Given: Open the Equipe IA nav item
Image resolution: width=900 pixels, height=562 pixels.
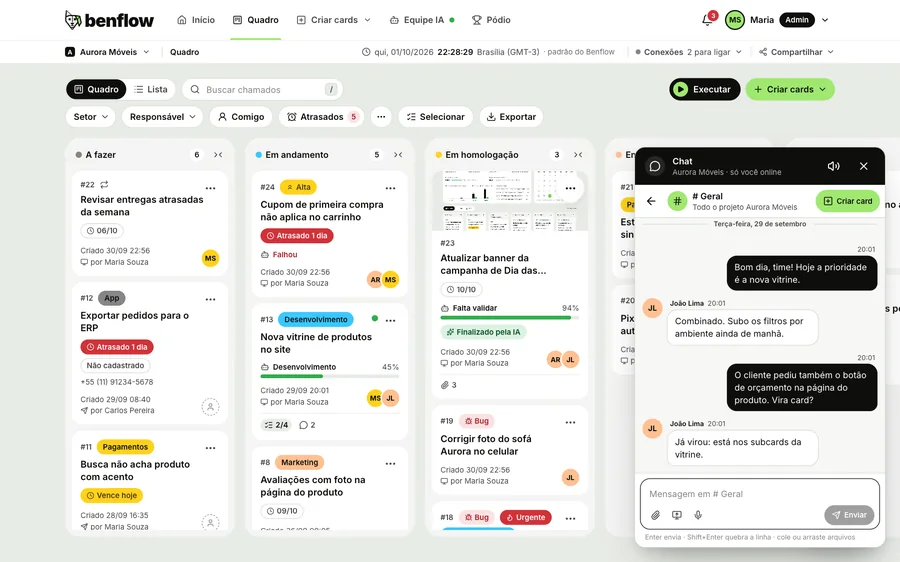Looking at the screenshot, I should pyautogui.click(x=422, y=20).
